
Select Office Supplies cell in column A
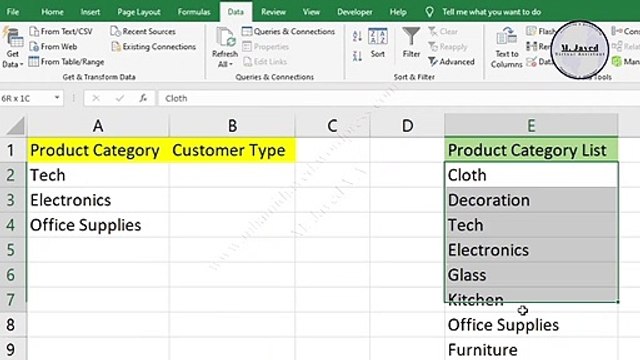pos(98,225)
